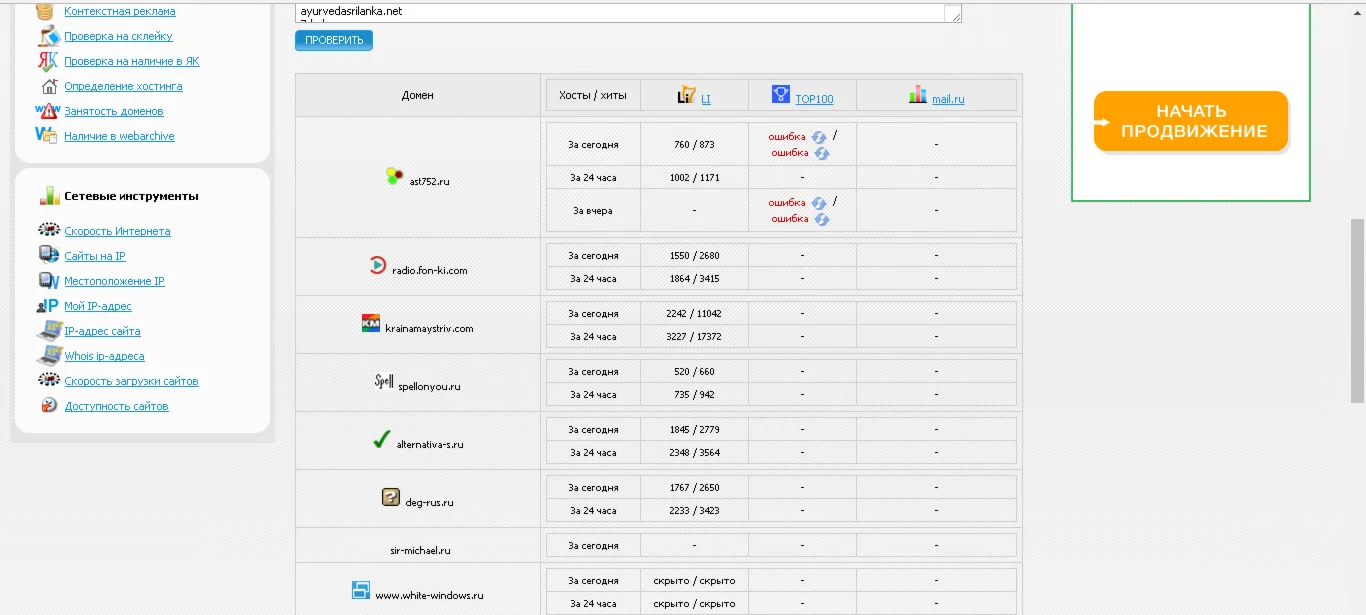Open the Whois ip-адреса link

104,357
